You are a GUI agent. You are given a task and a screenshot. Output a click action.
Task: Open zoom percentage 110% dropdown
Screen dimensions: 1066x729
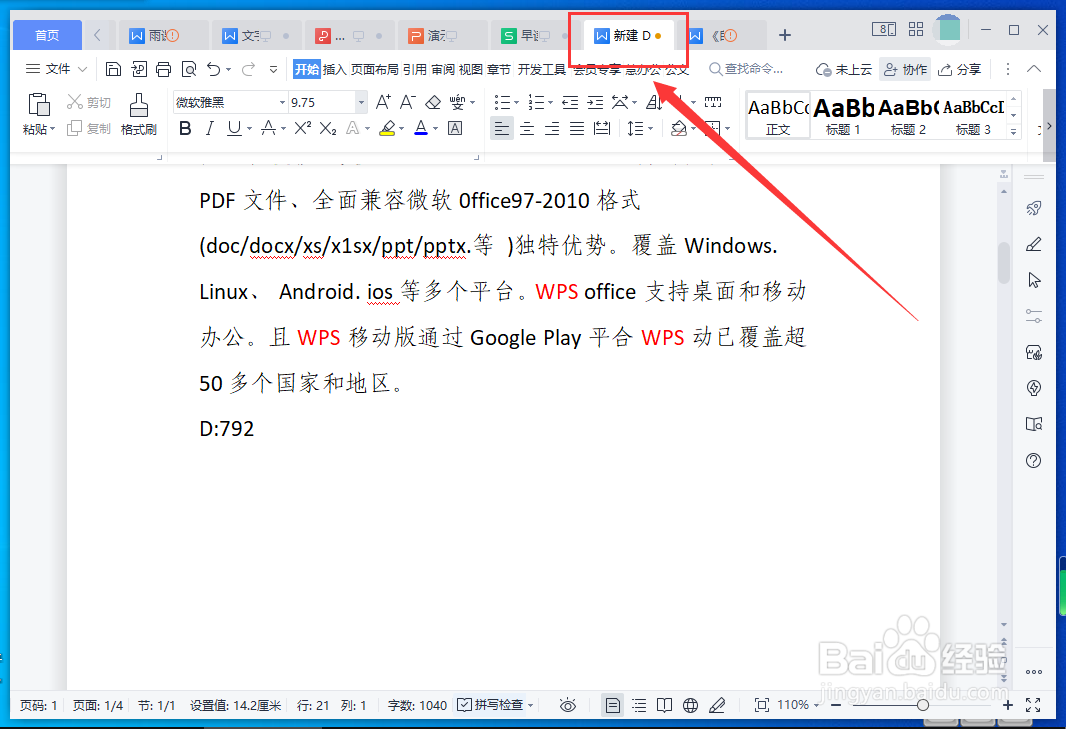click(798, 705)
